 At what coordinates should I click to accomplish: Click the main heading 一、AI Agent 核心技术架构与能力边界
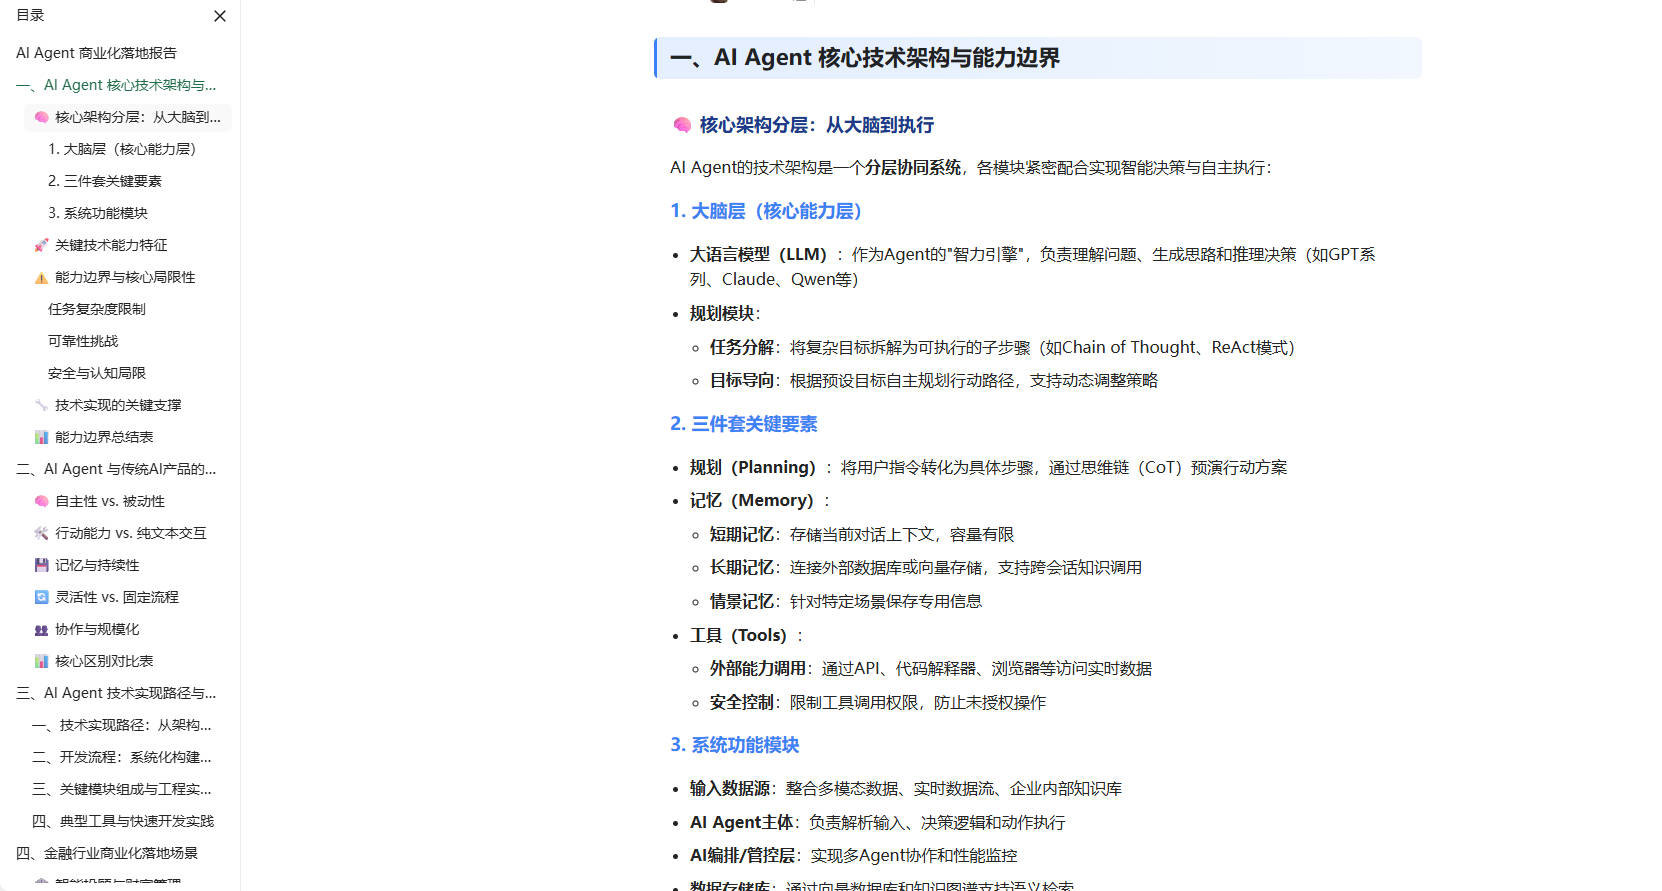pos(865,58)
